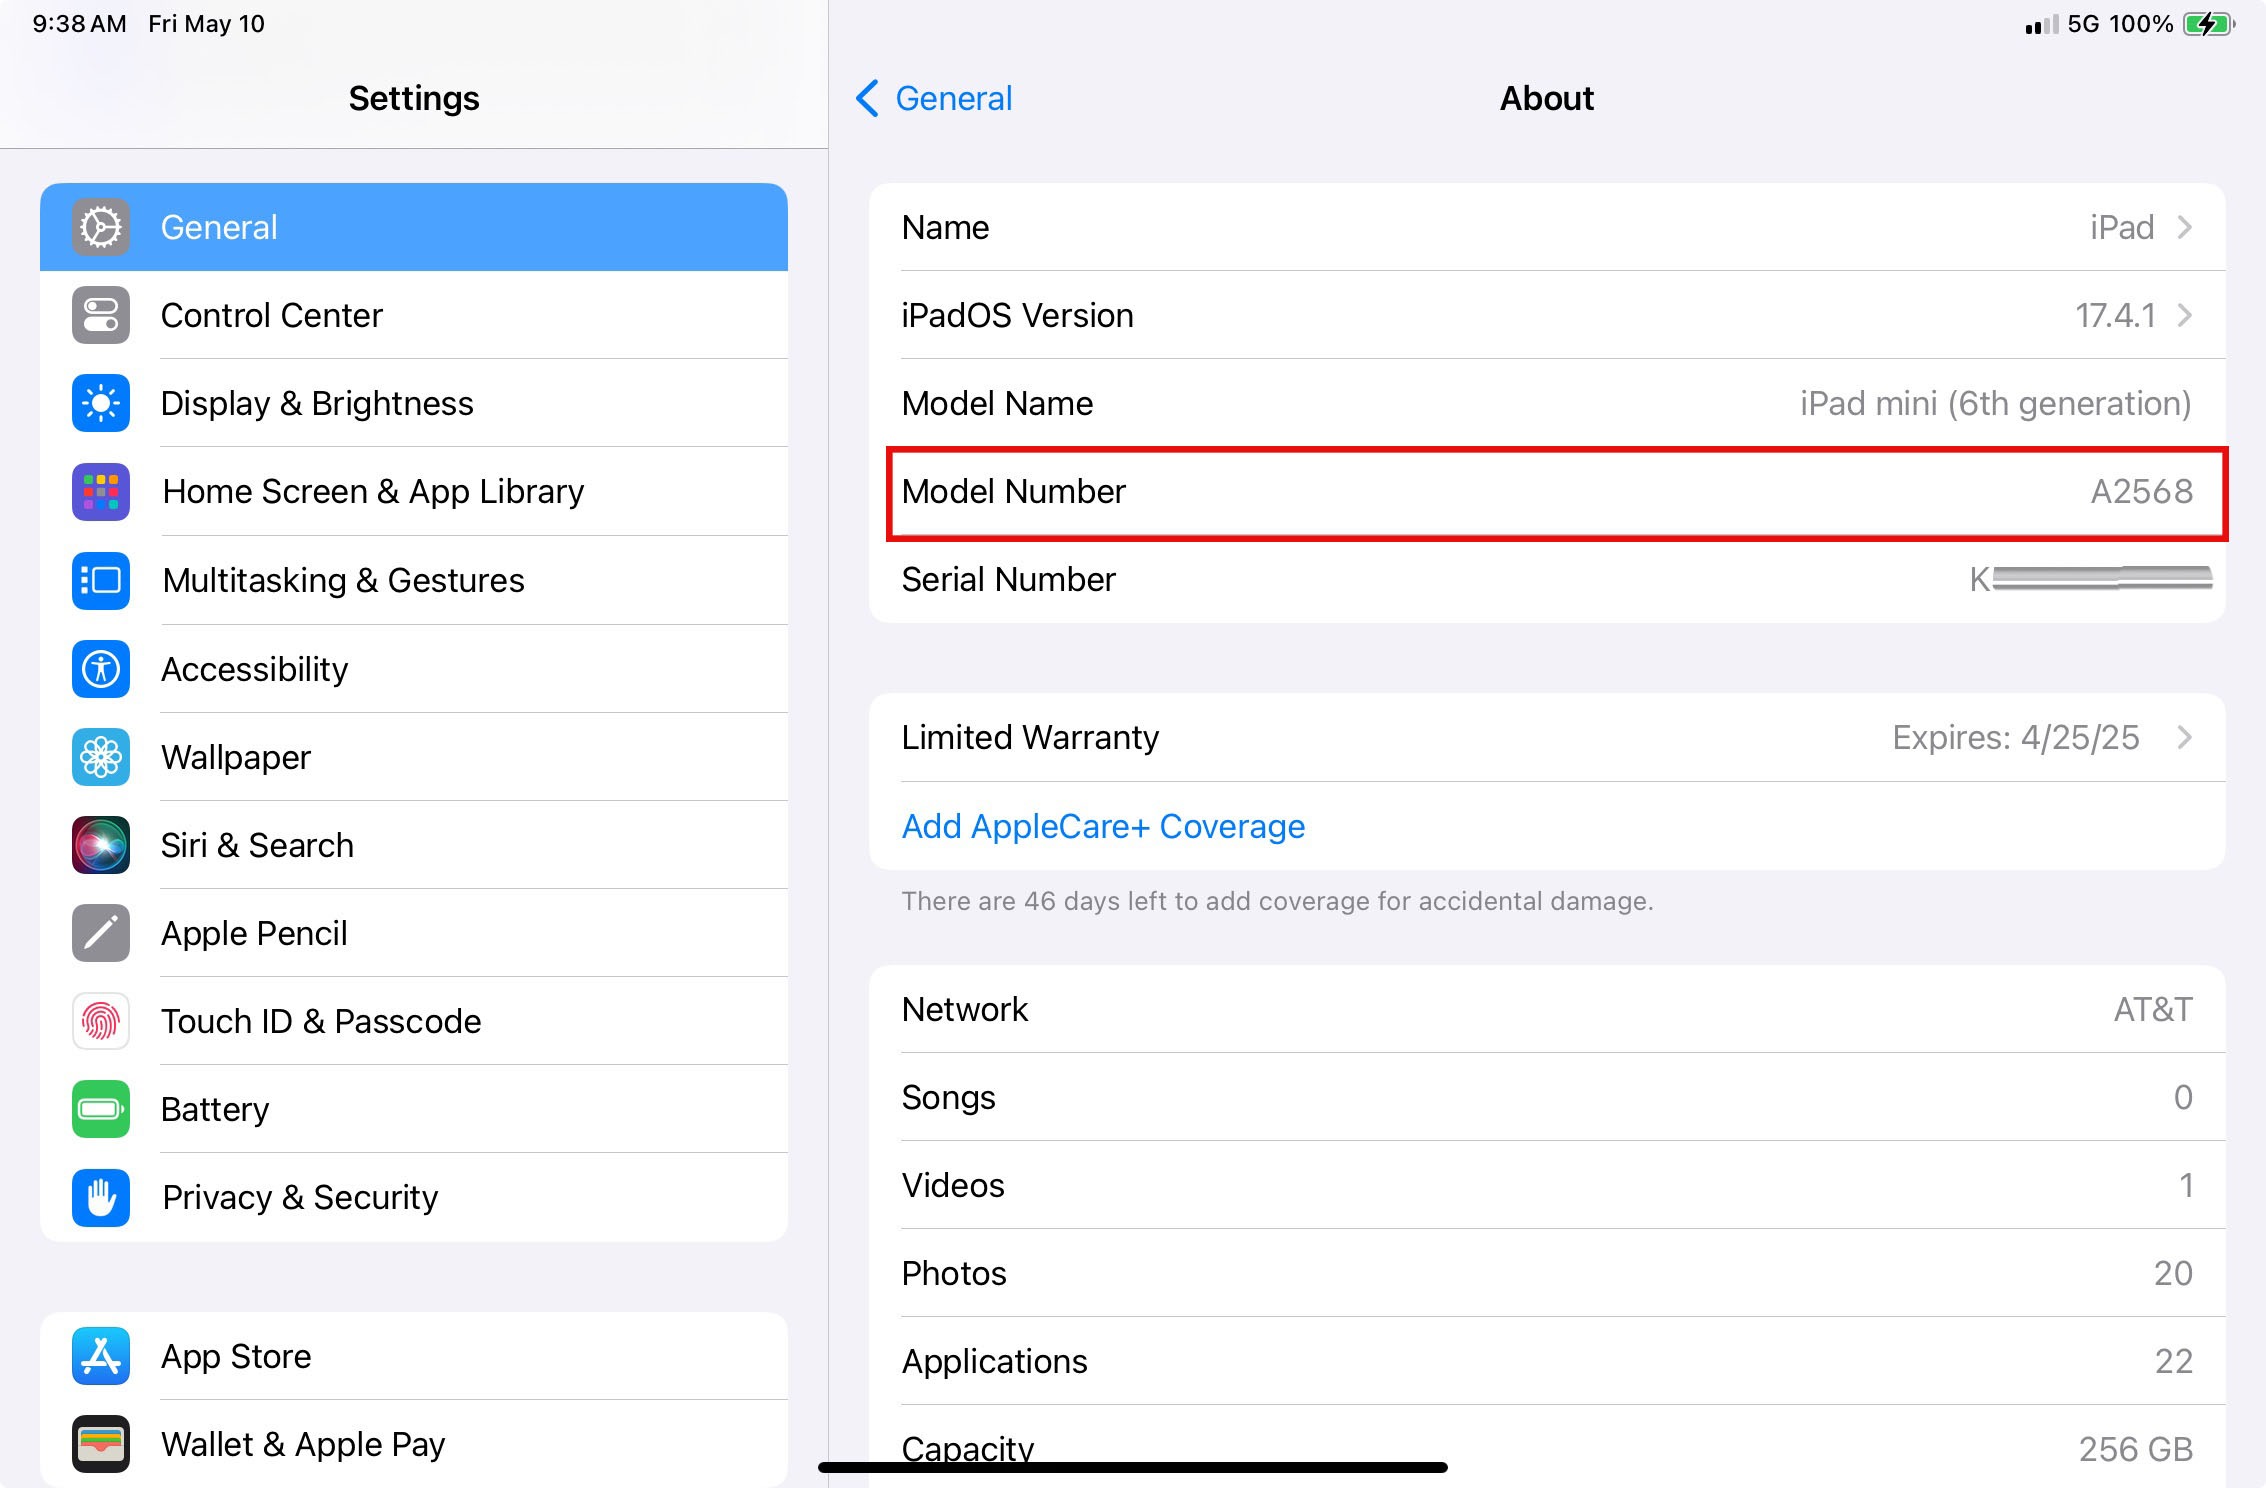Tap the Model Number value A2568
The image size is (2266, 1488).
coord(2142,491)
